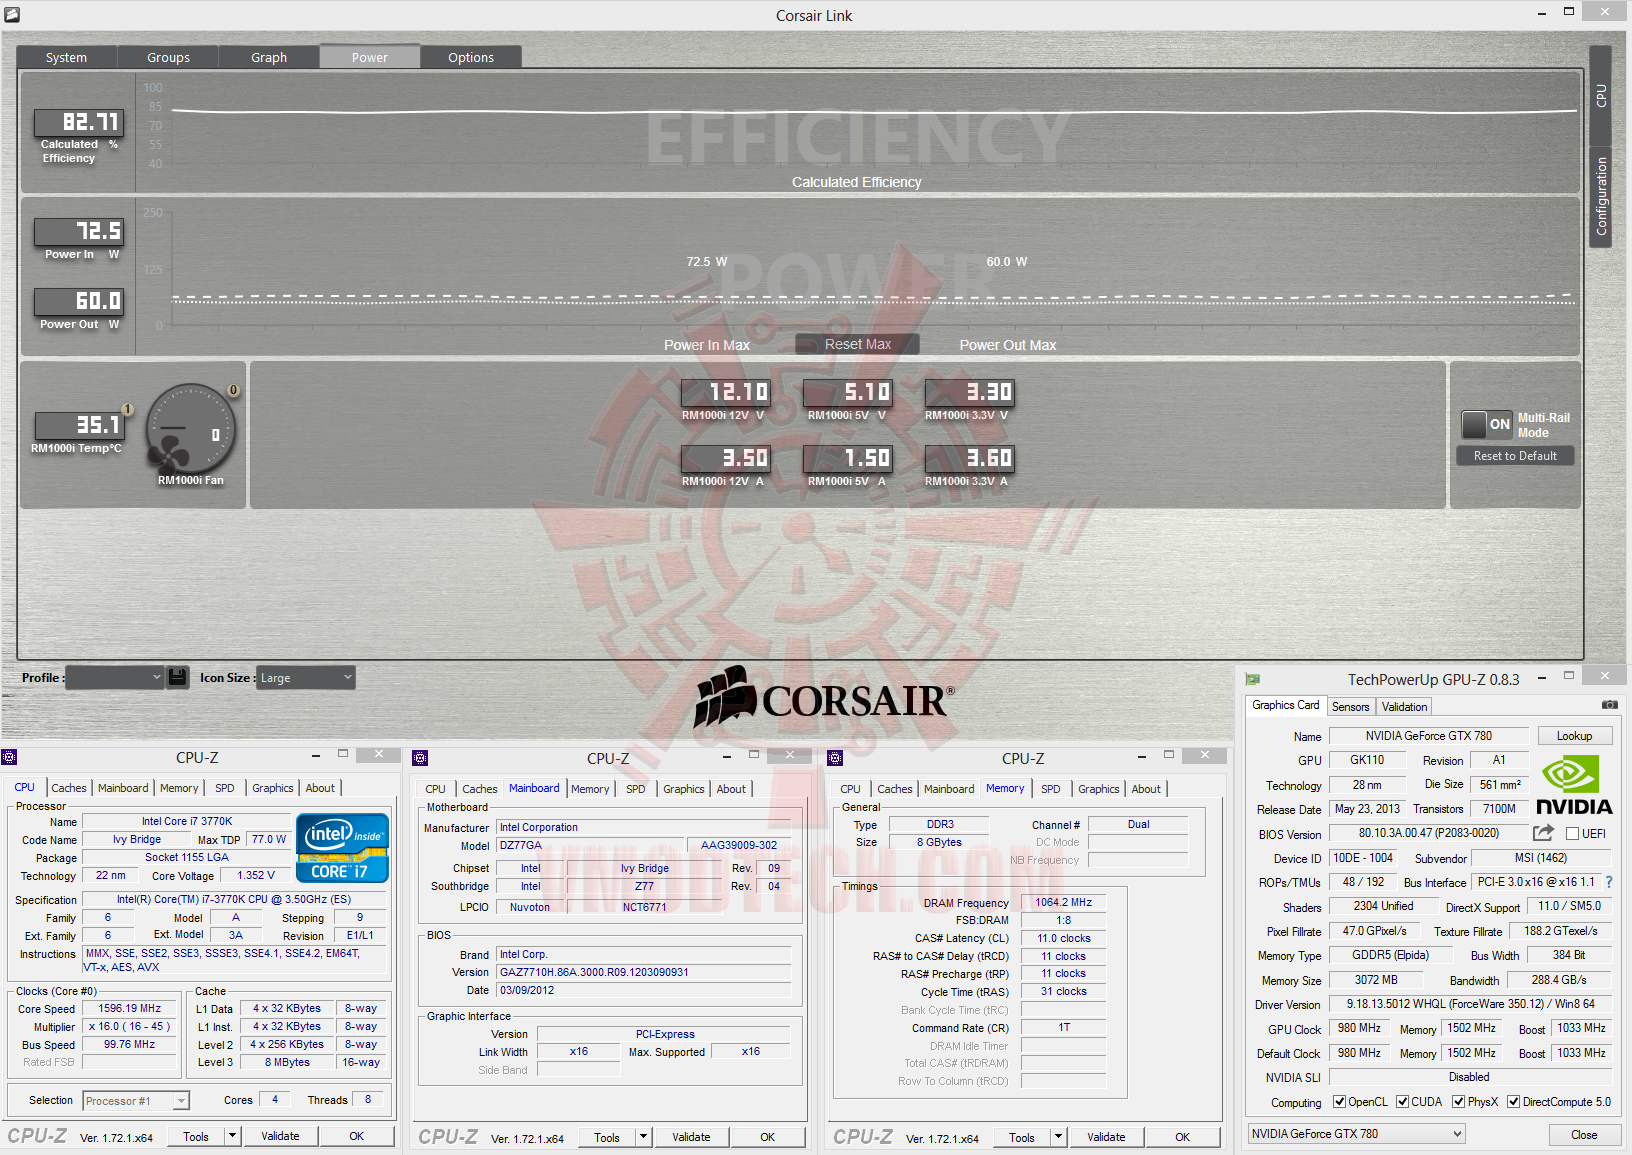Screen dimensions: 1632x1155
Task: Click the title bar icon of the CPU-Z Memory window
Action: pos(835,758)
